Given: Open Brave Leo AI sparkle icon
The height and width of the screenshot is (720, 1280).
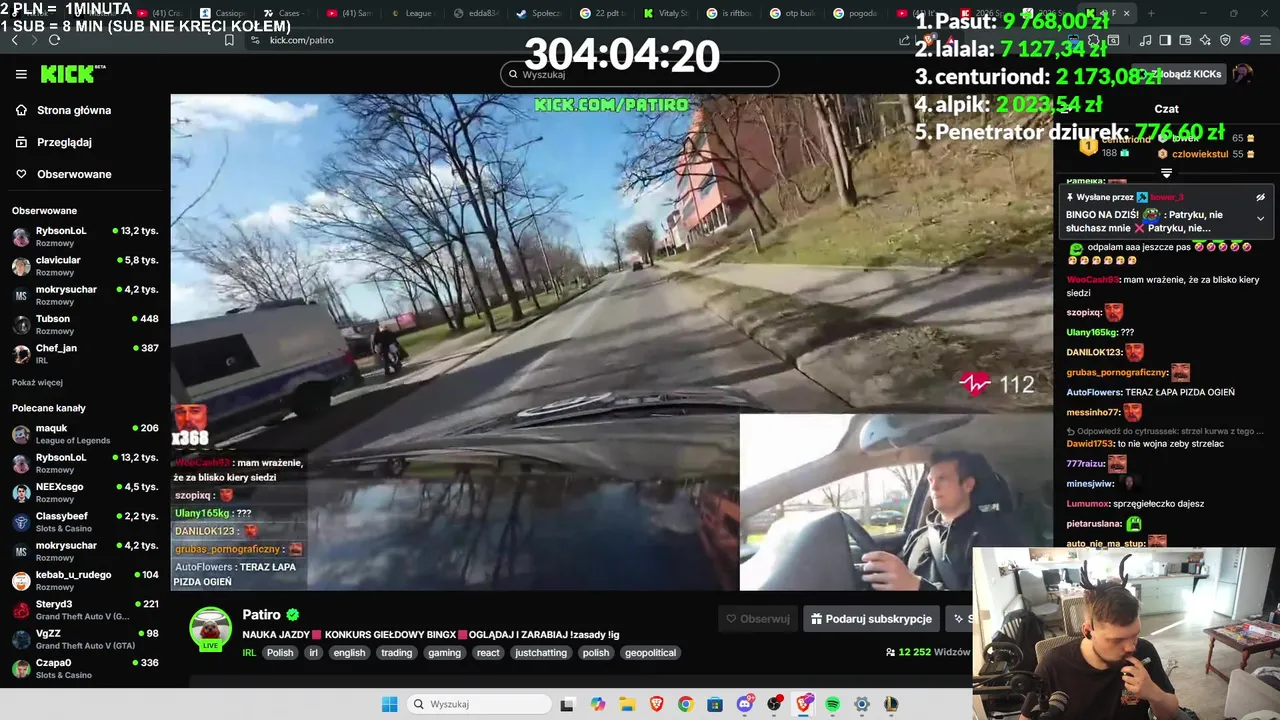Looking at the screenshot, I should click(1205, 40).
